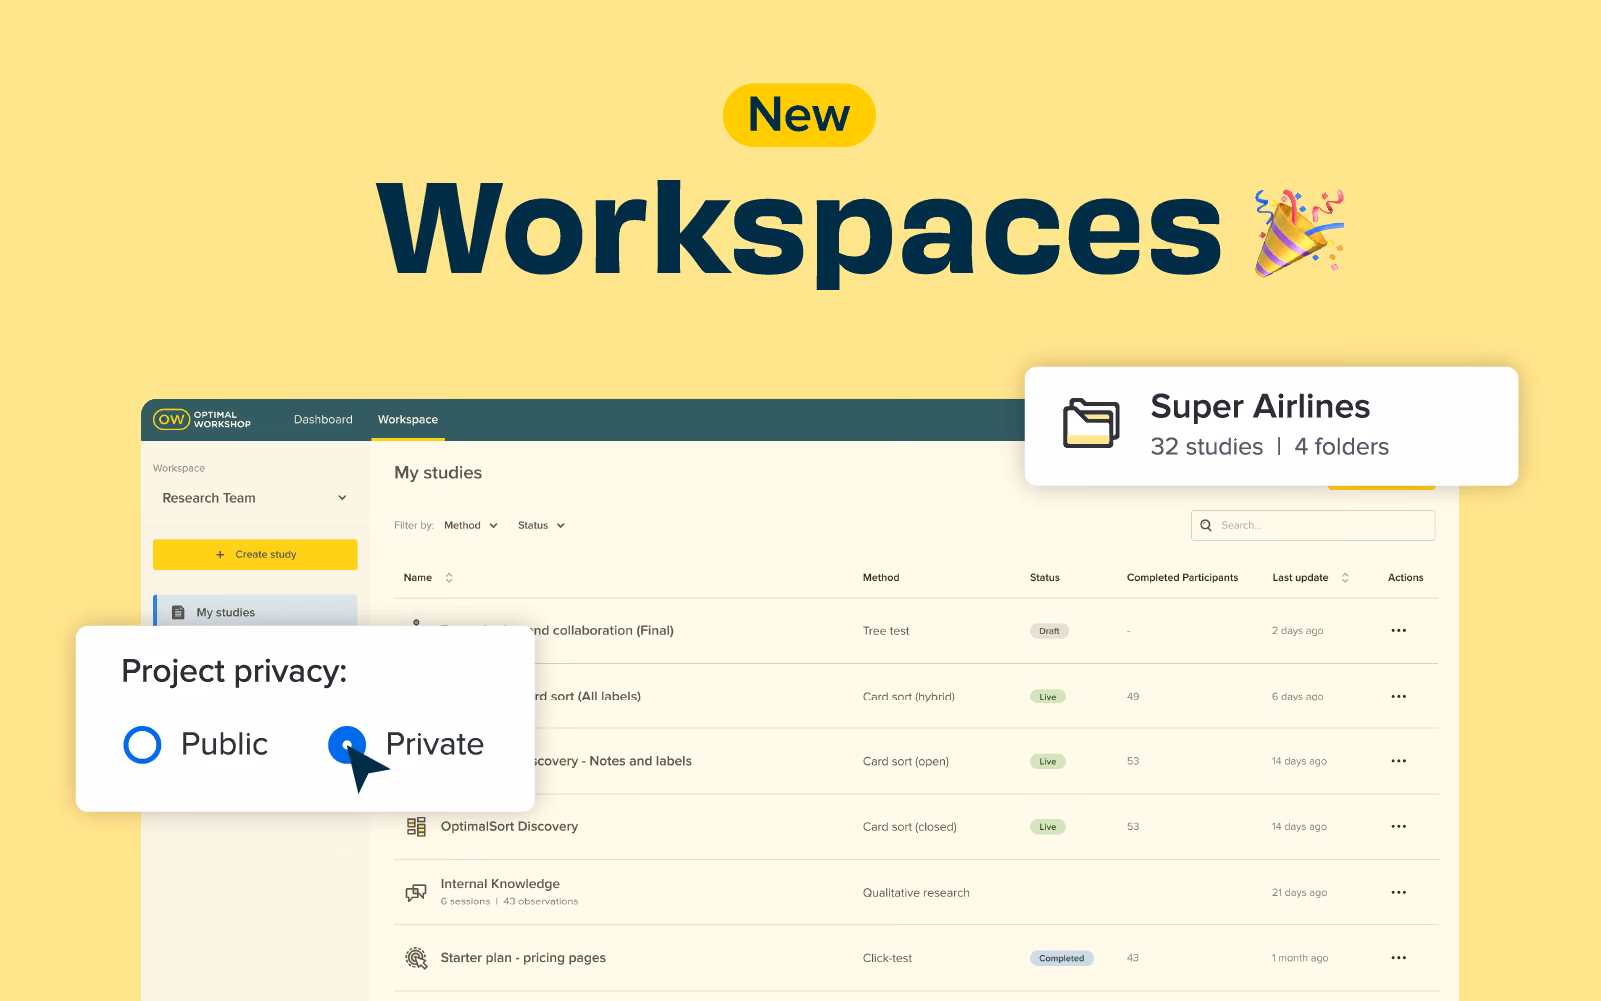The height and width of the screenshot is (1001, 1601).
Task: Click the My studies document icon
Action: (x=178, y=612)
